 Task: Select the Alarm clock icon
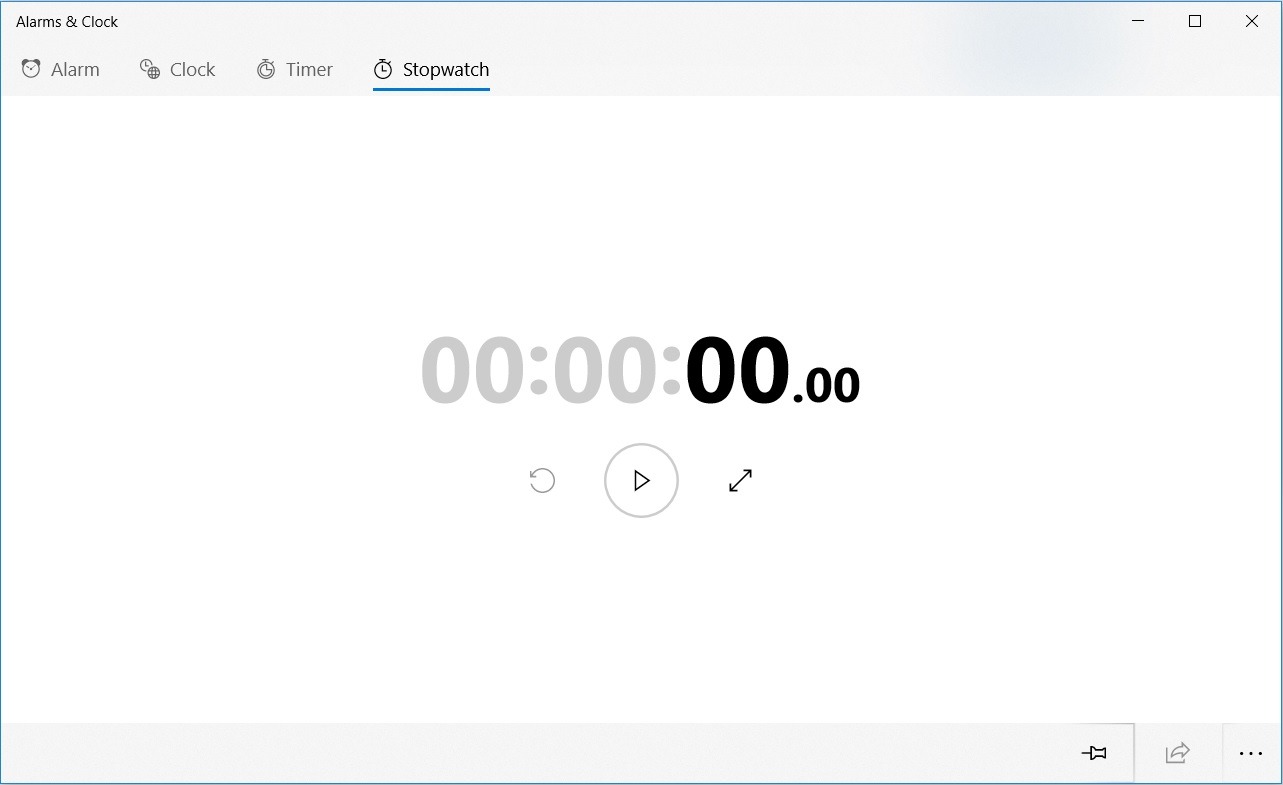click(x=31, y=68)
